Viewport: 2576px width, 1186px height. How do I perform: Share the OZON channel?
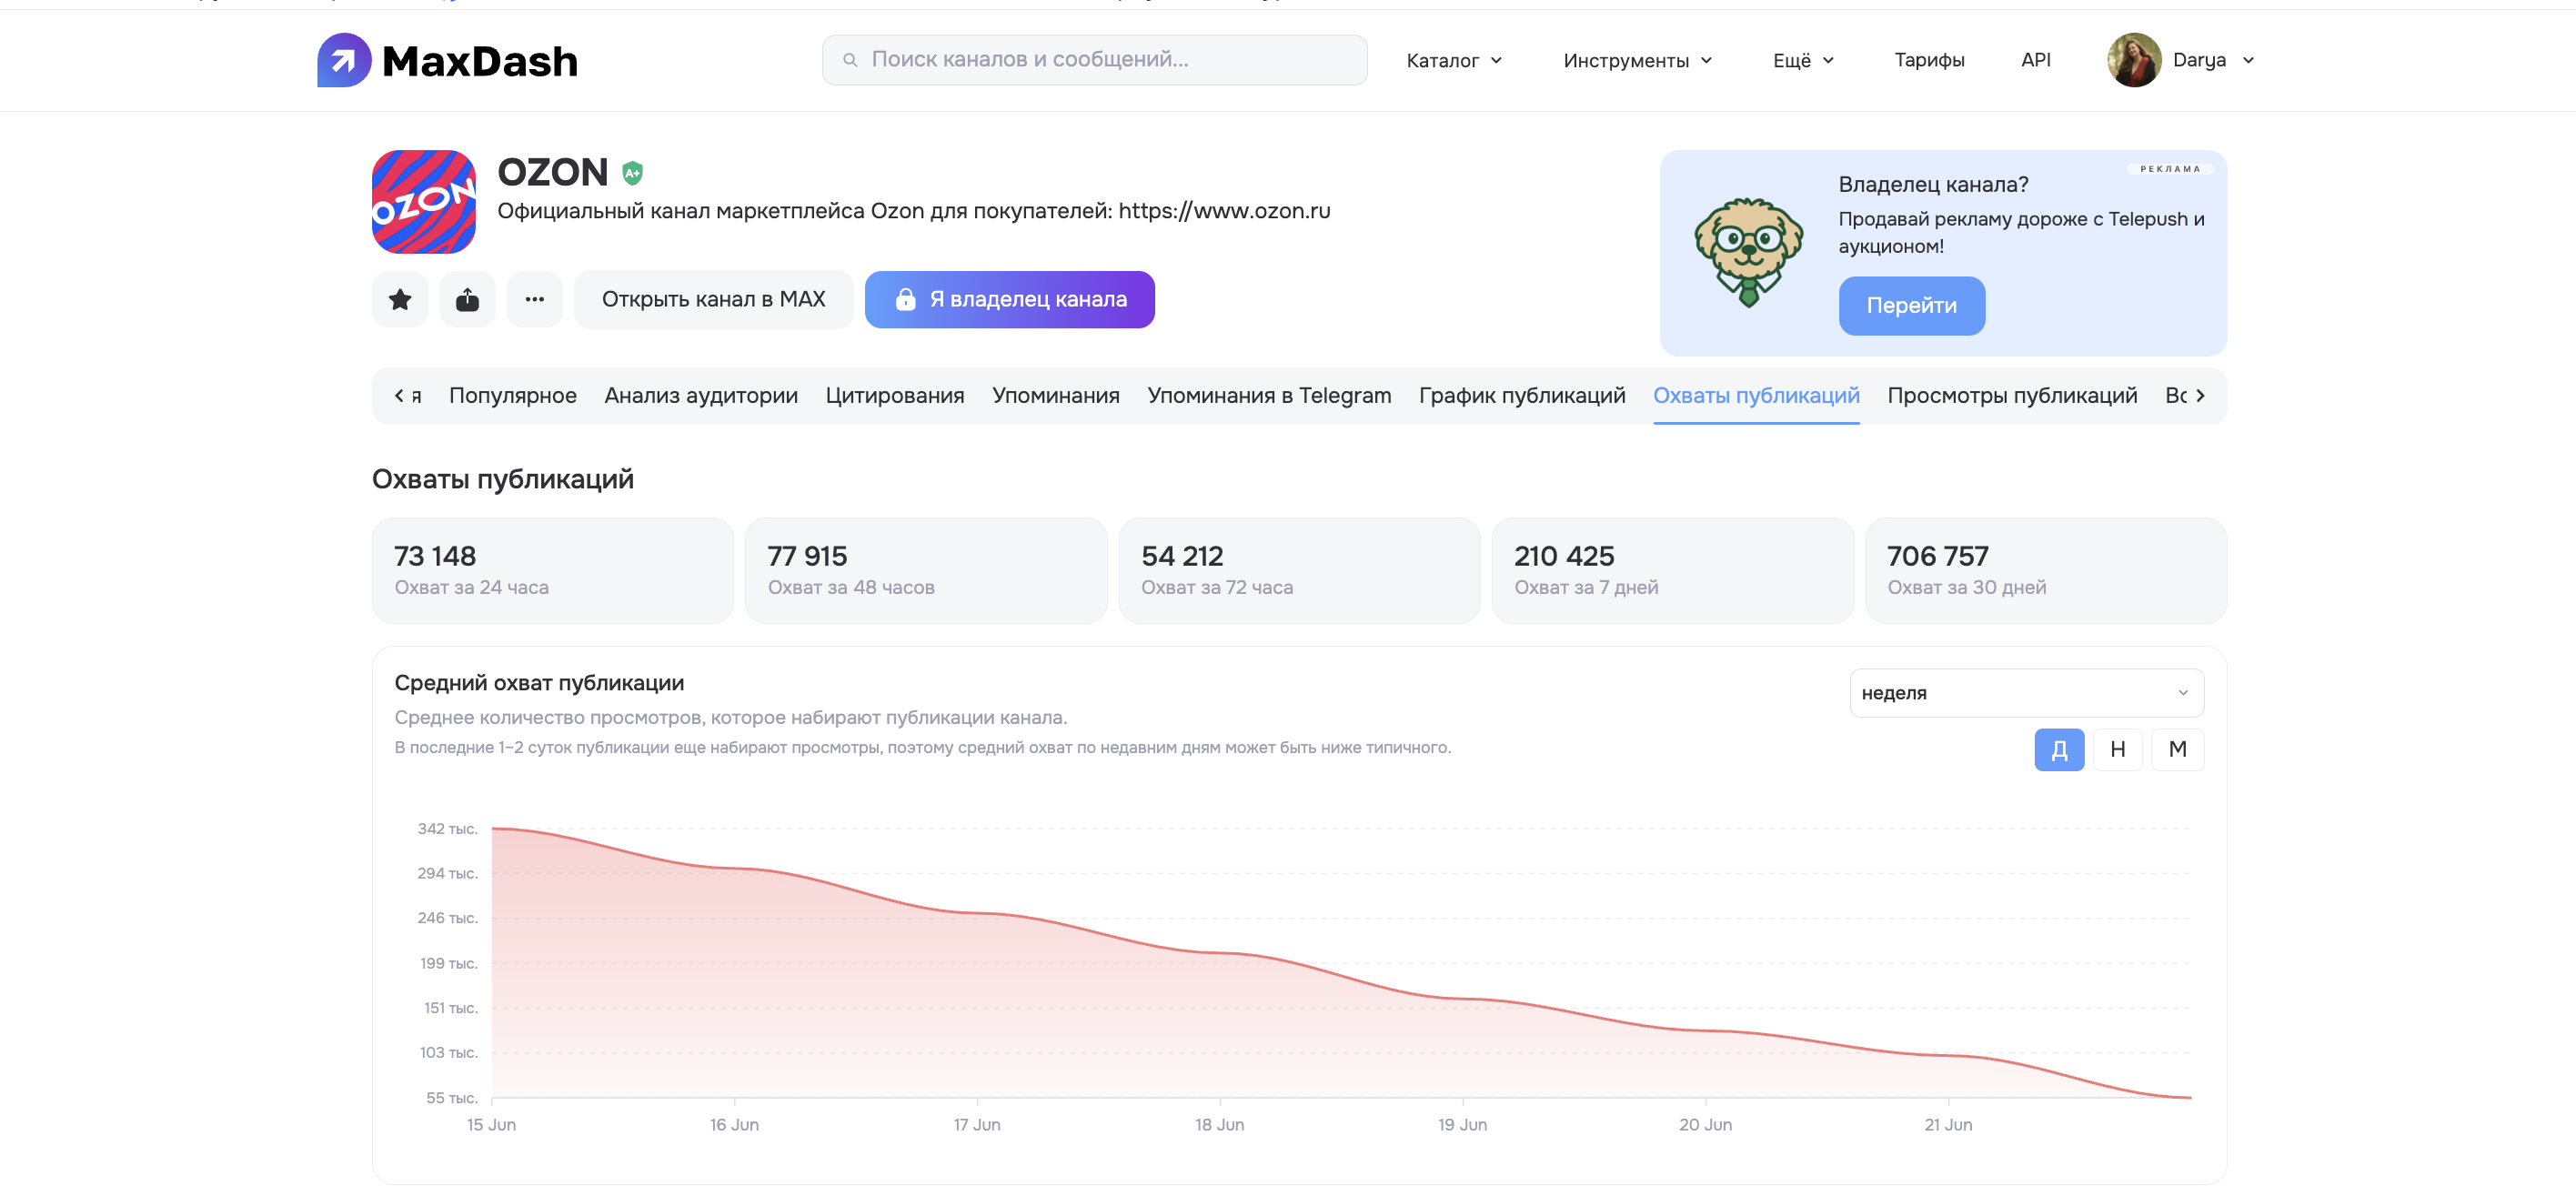tap(467, 299)
